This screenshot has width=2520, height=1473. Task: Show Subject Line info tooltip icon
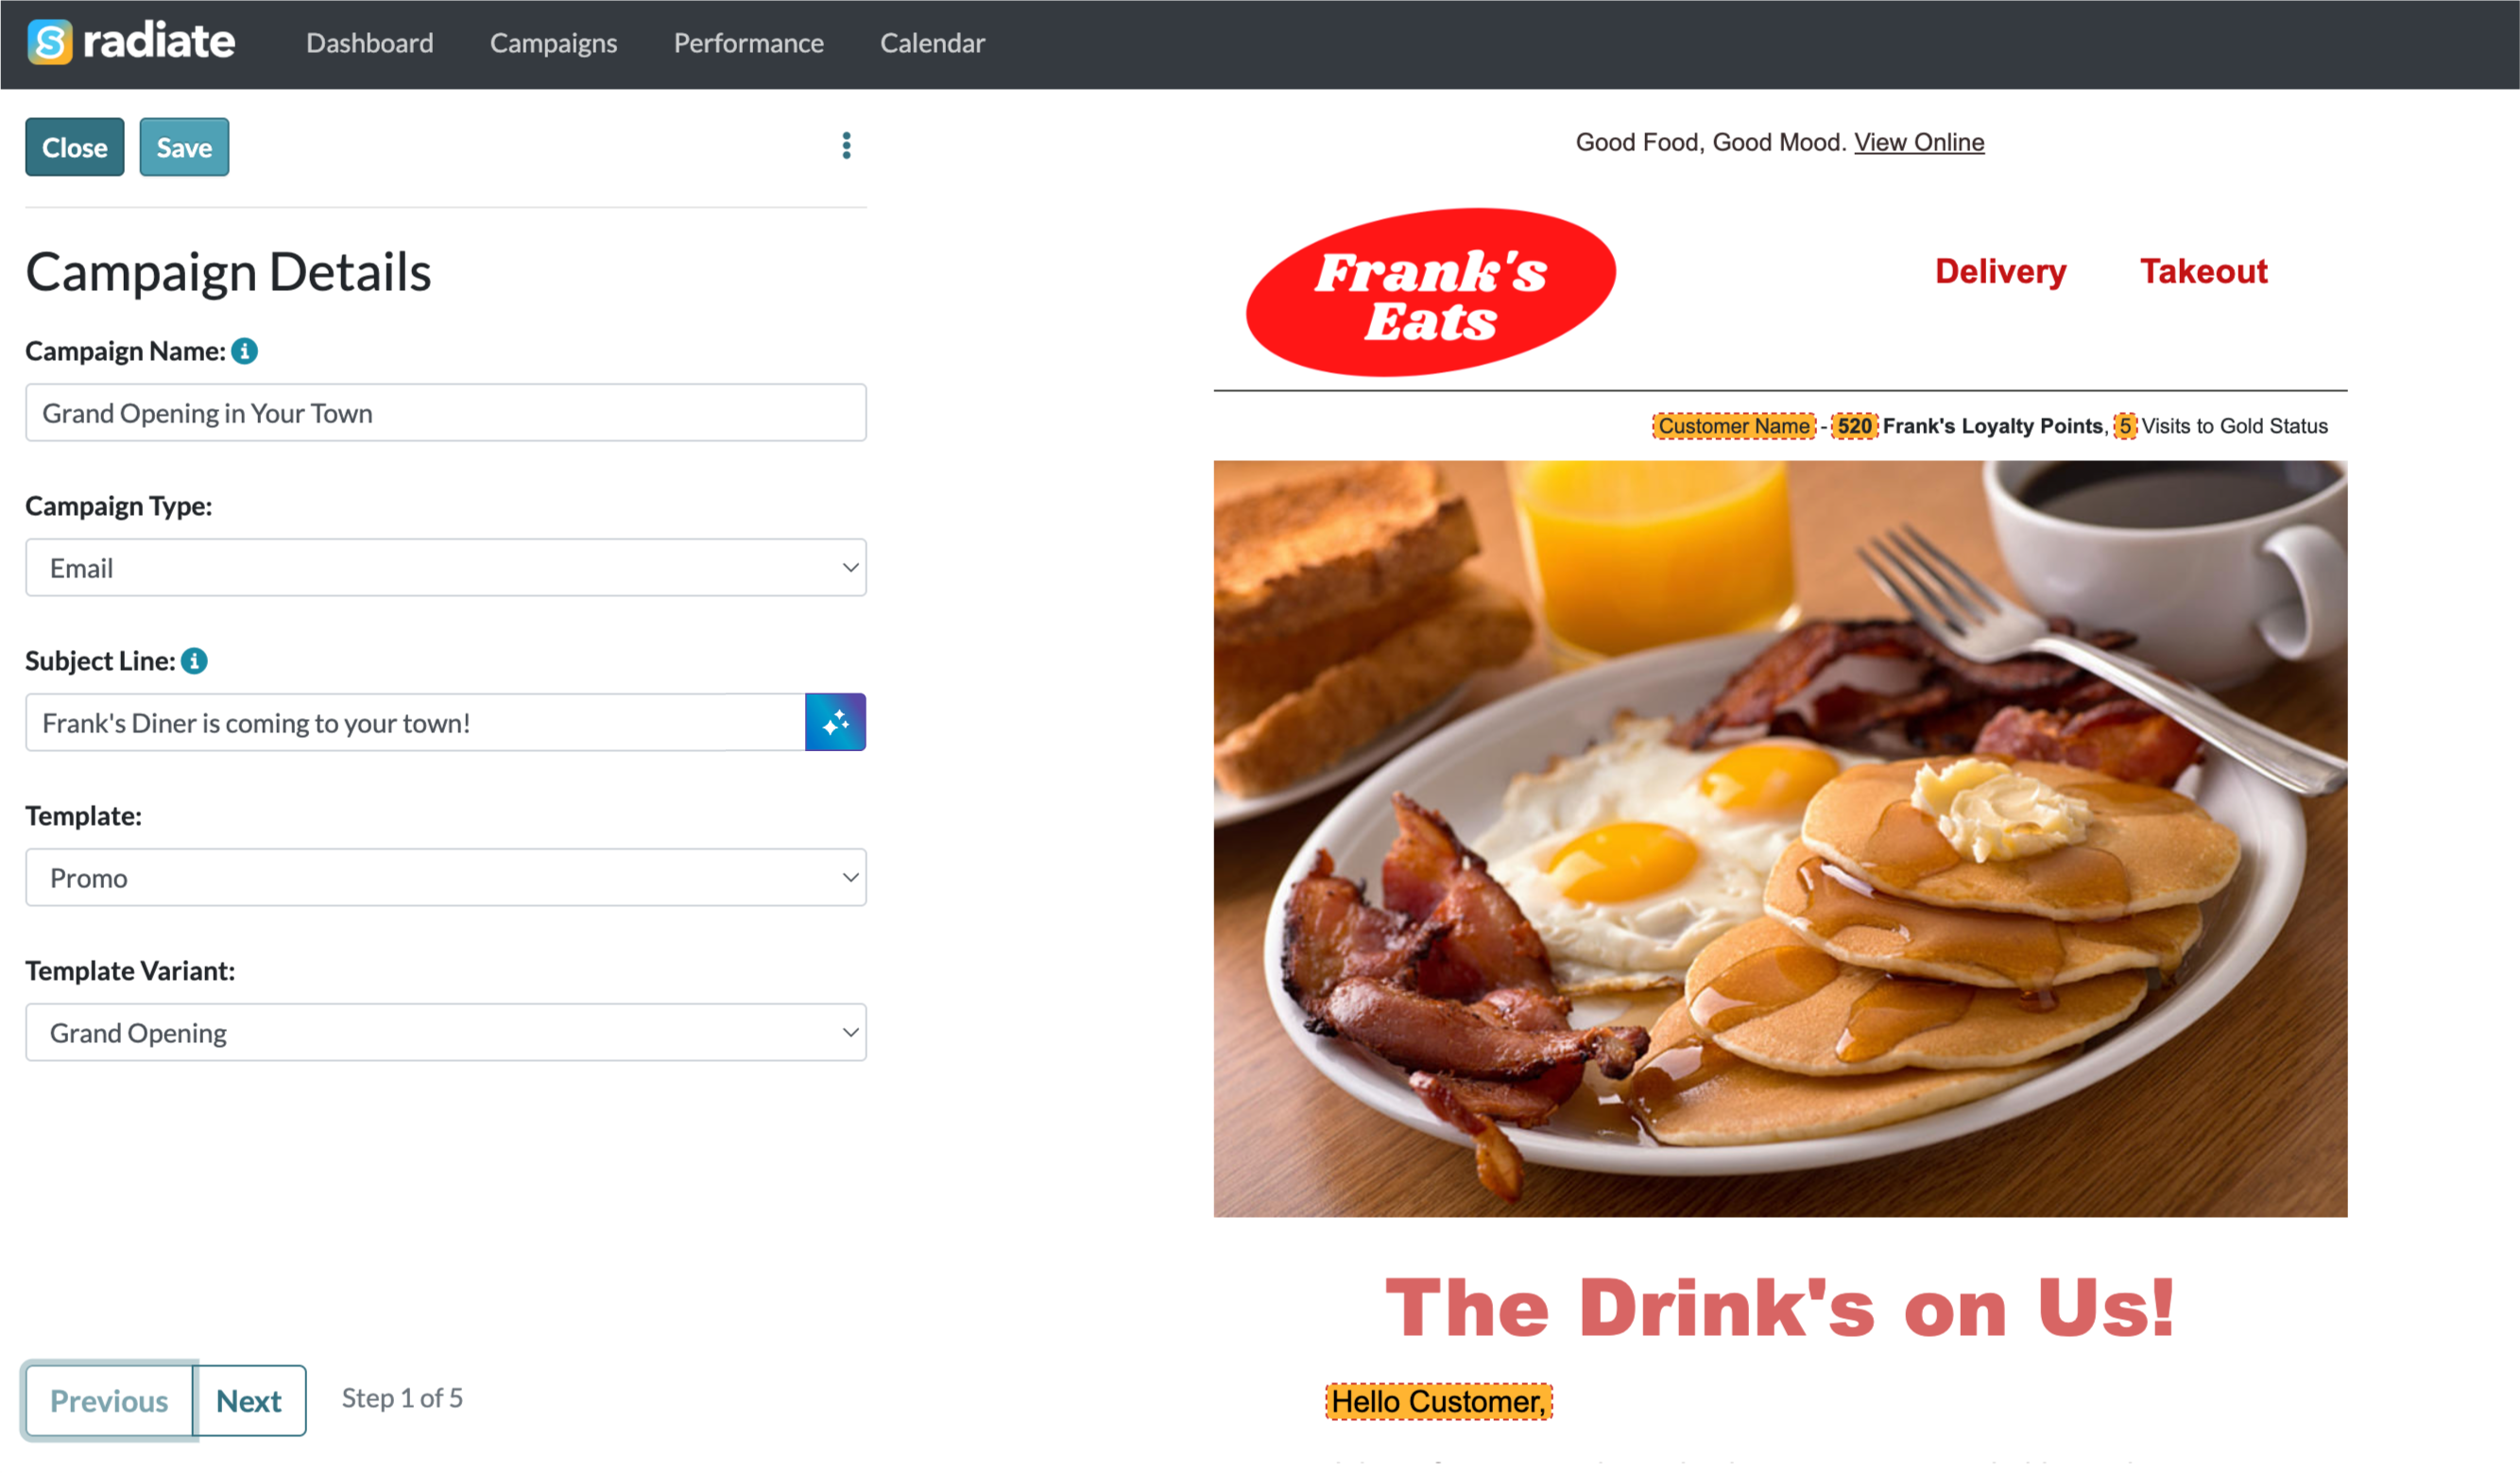tap(194, 661)
